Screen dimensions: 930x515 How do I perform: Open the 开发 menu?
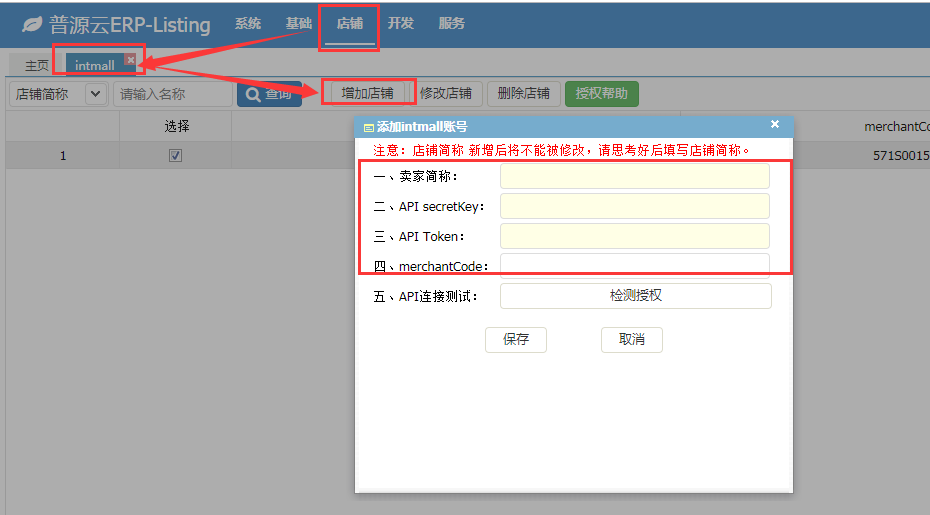coord(400,23)
